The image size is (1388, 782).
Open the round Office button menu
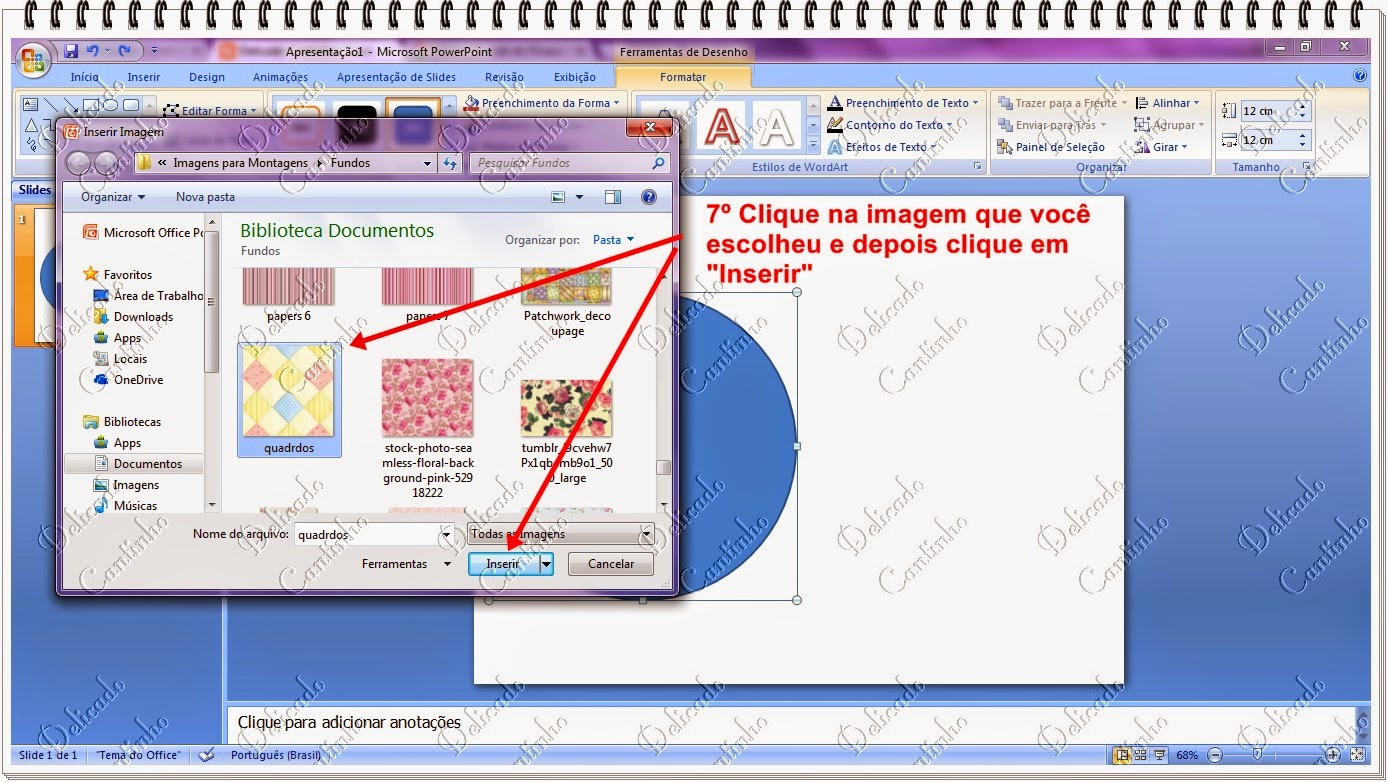(31, 59)
